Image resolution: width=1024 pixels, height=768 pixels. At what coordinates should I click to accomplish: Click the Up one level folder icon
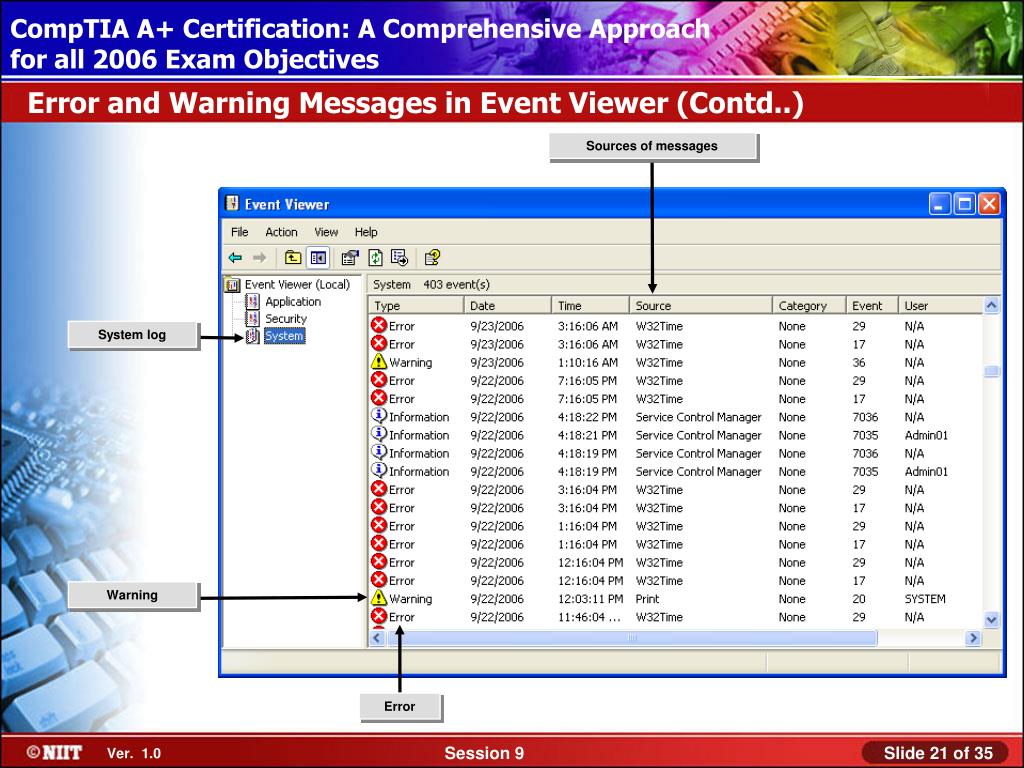[293, 257]
